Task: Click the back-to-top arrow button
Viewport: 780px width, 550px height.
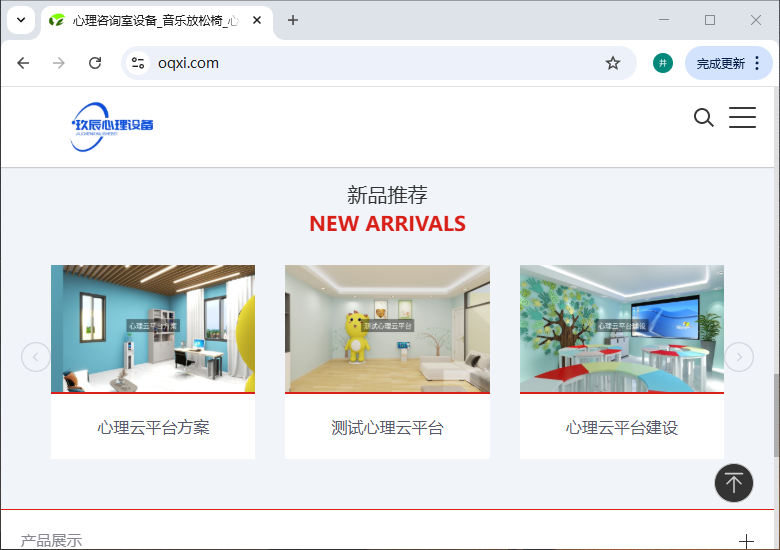Action: tap(734, 483)
